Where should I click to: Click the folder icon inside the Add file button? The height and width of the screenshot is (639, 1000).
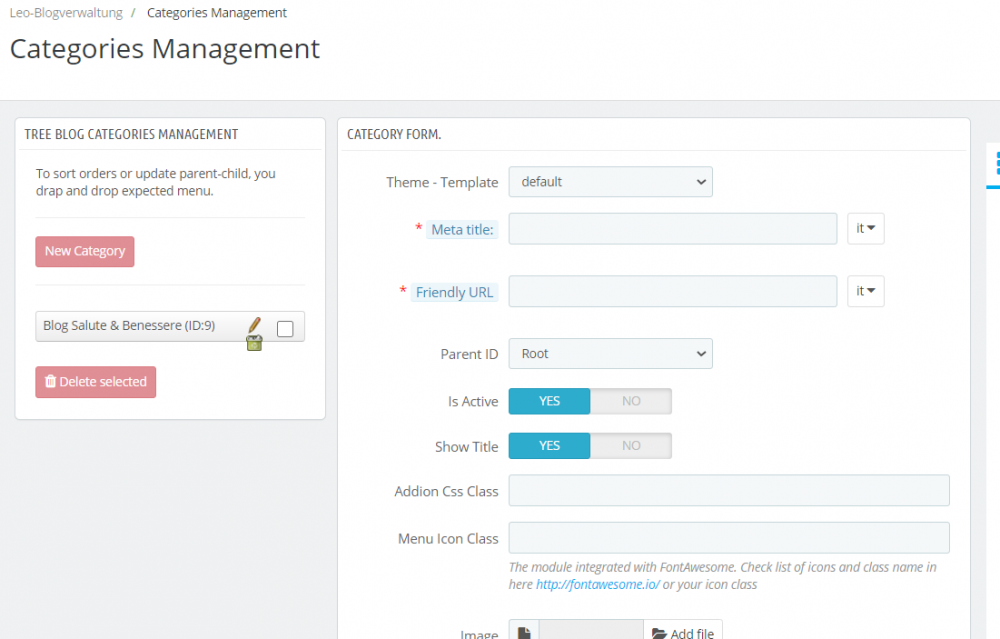coord(661,631)
